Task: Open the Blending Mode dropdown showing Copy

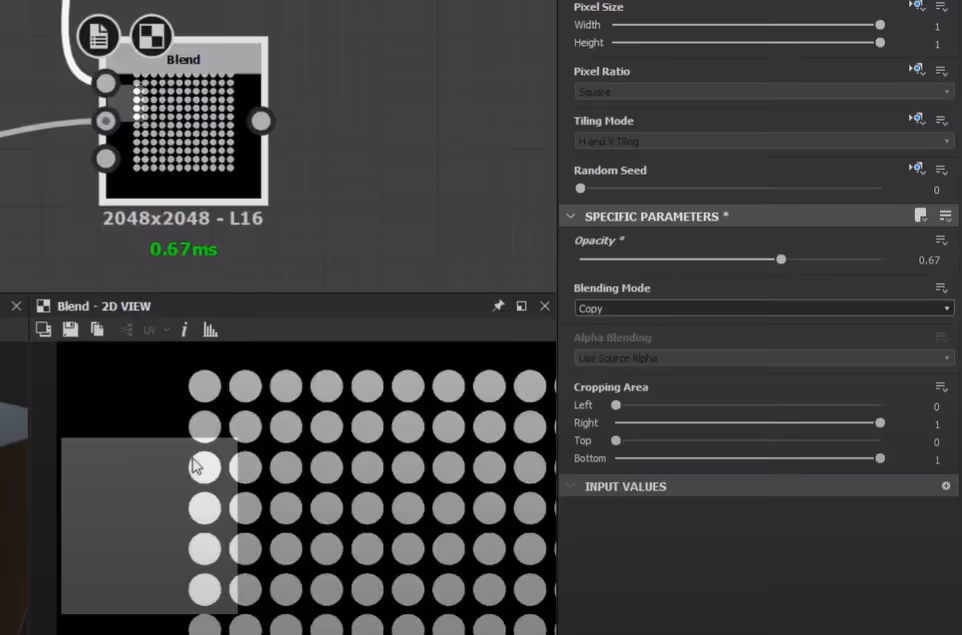Action: click(x=764, y=309)
